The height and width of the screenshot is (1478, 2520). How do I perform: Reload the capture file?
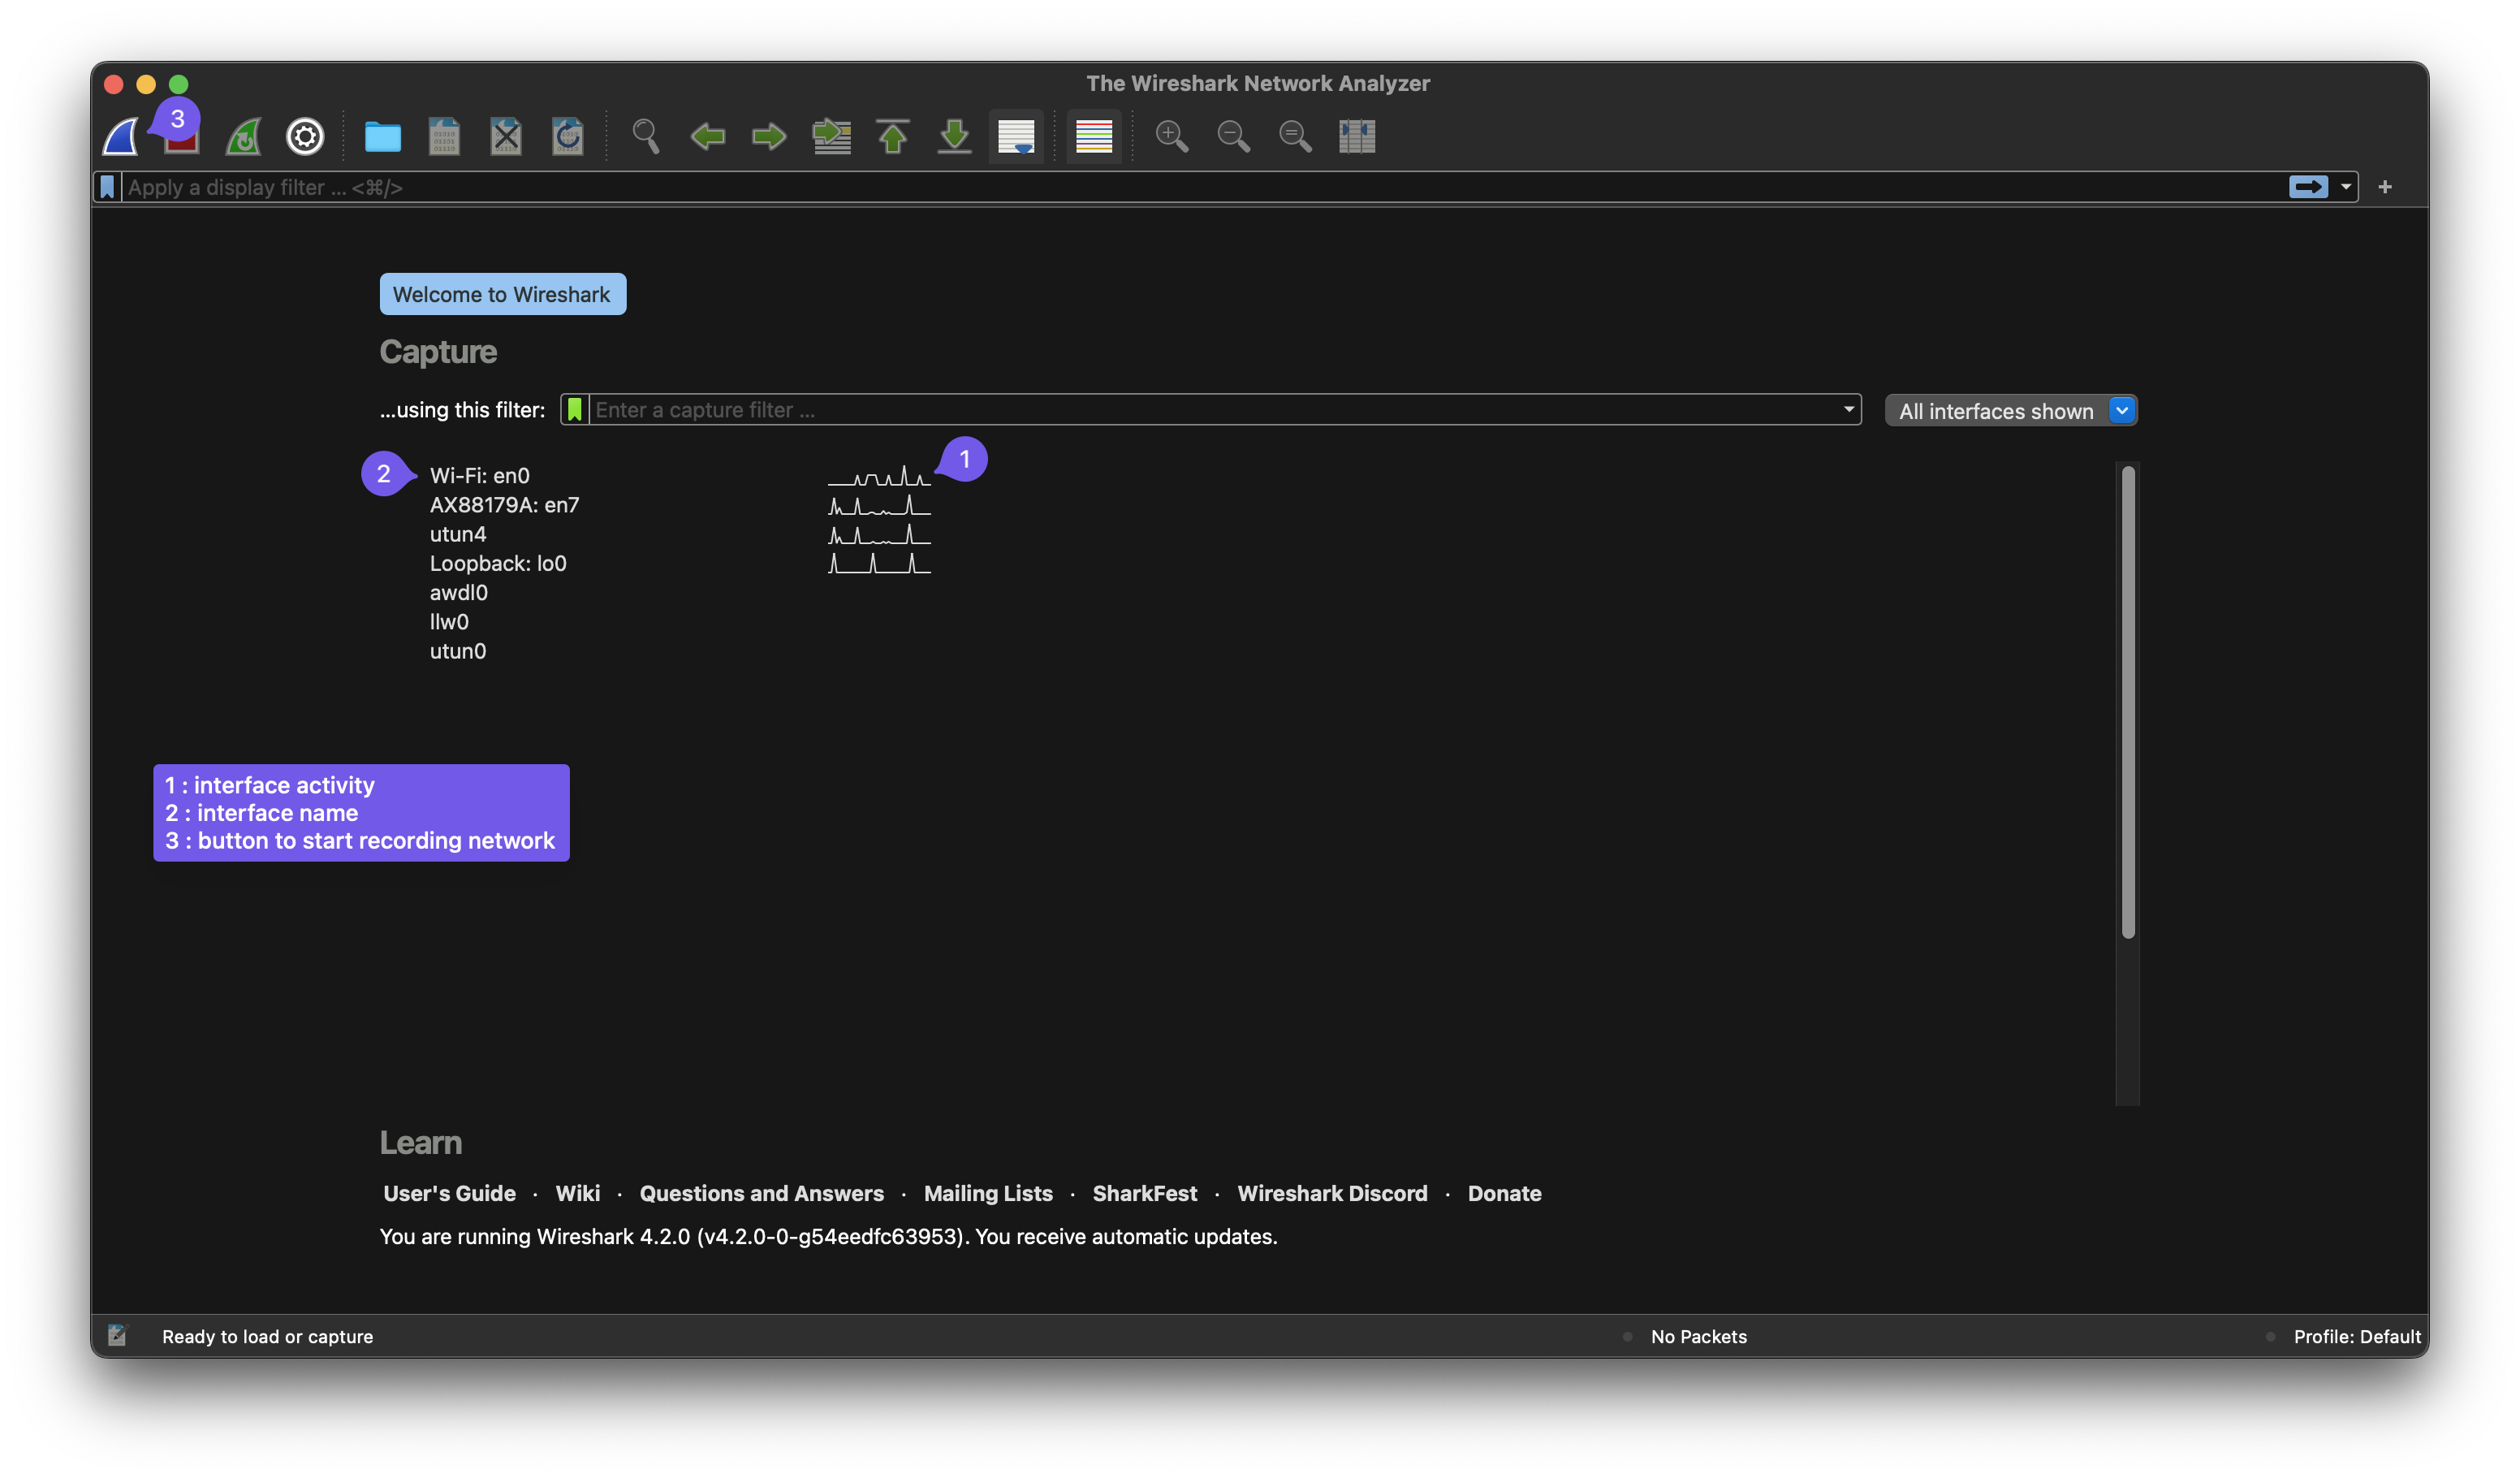tap(567, 136)
